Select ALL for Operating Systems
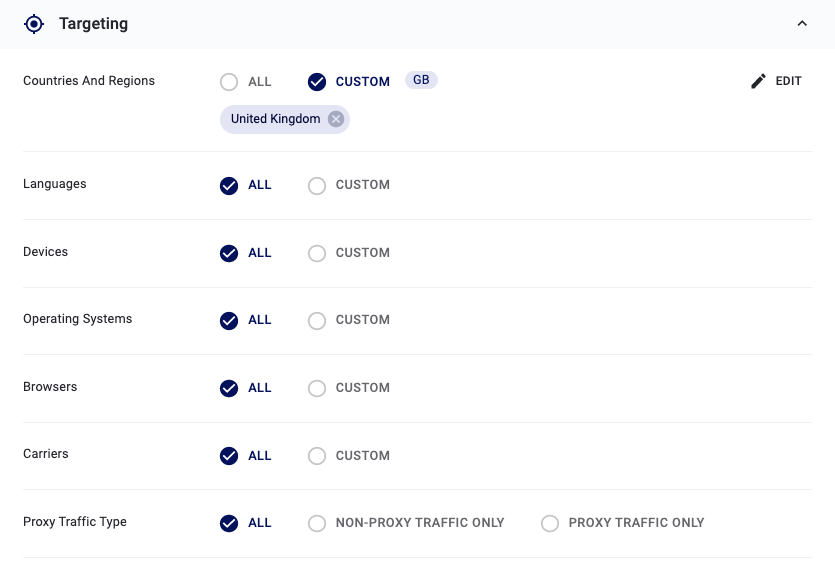This screenshot has height=567, width=835. [229, 320]
